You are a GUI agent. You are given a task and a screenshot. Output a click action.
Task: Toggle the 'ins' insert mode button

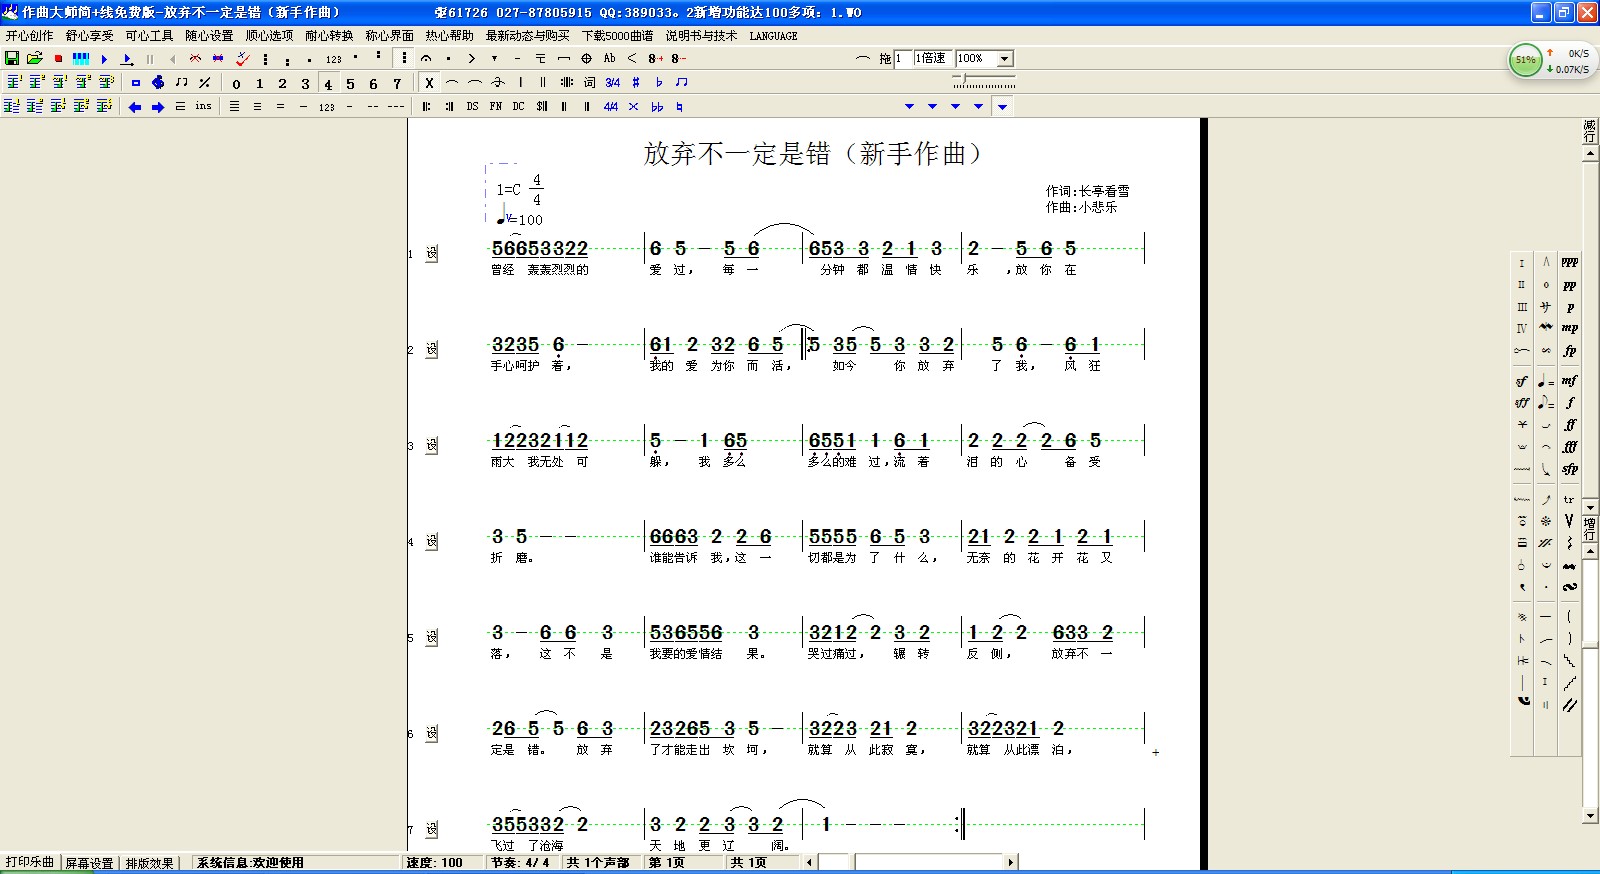coord(203,107)
